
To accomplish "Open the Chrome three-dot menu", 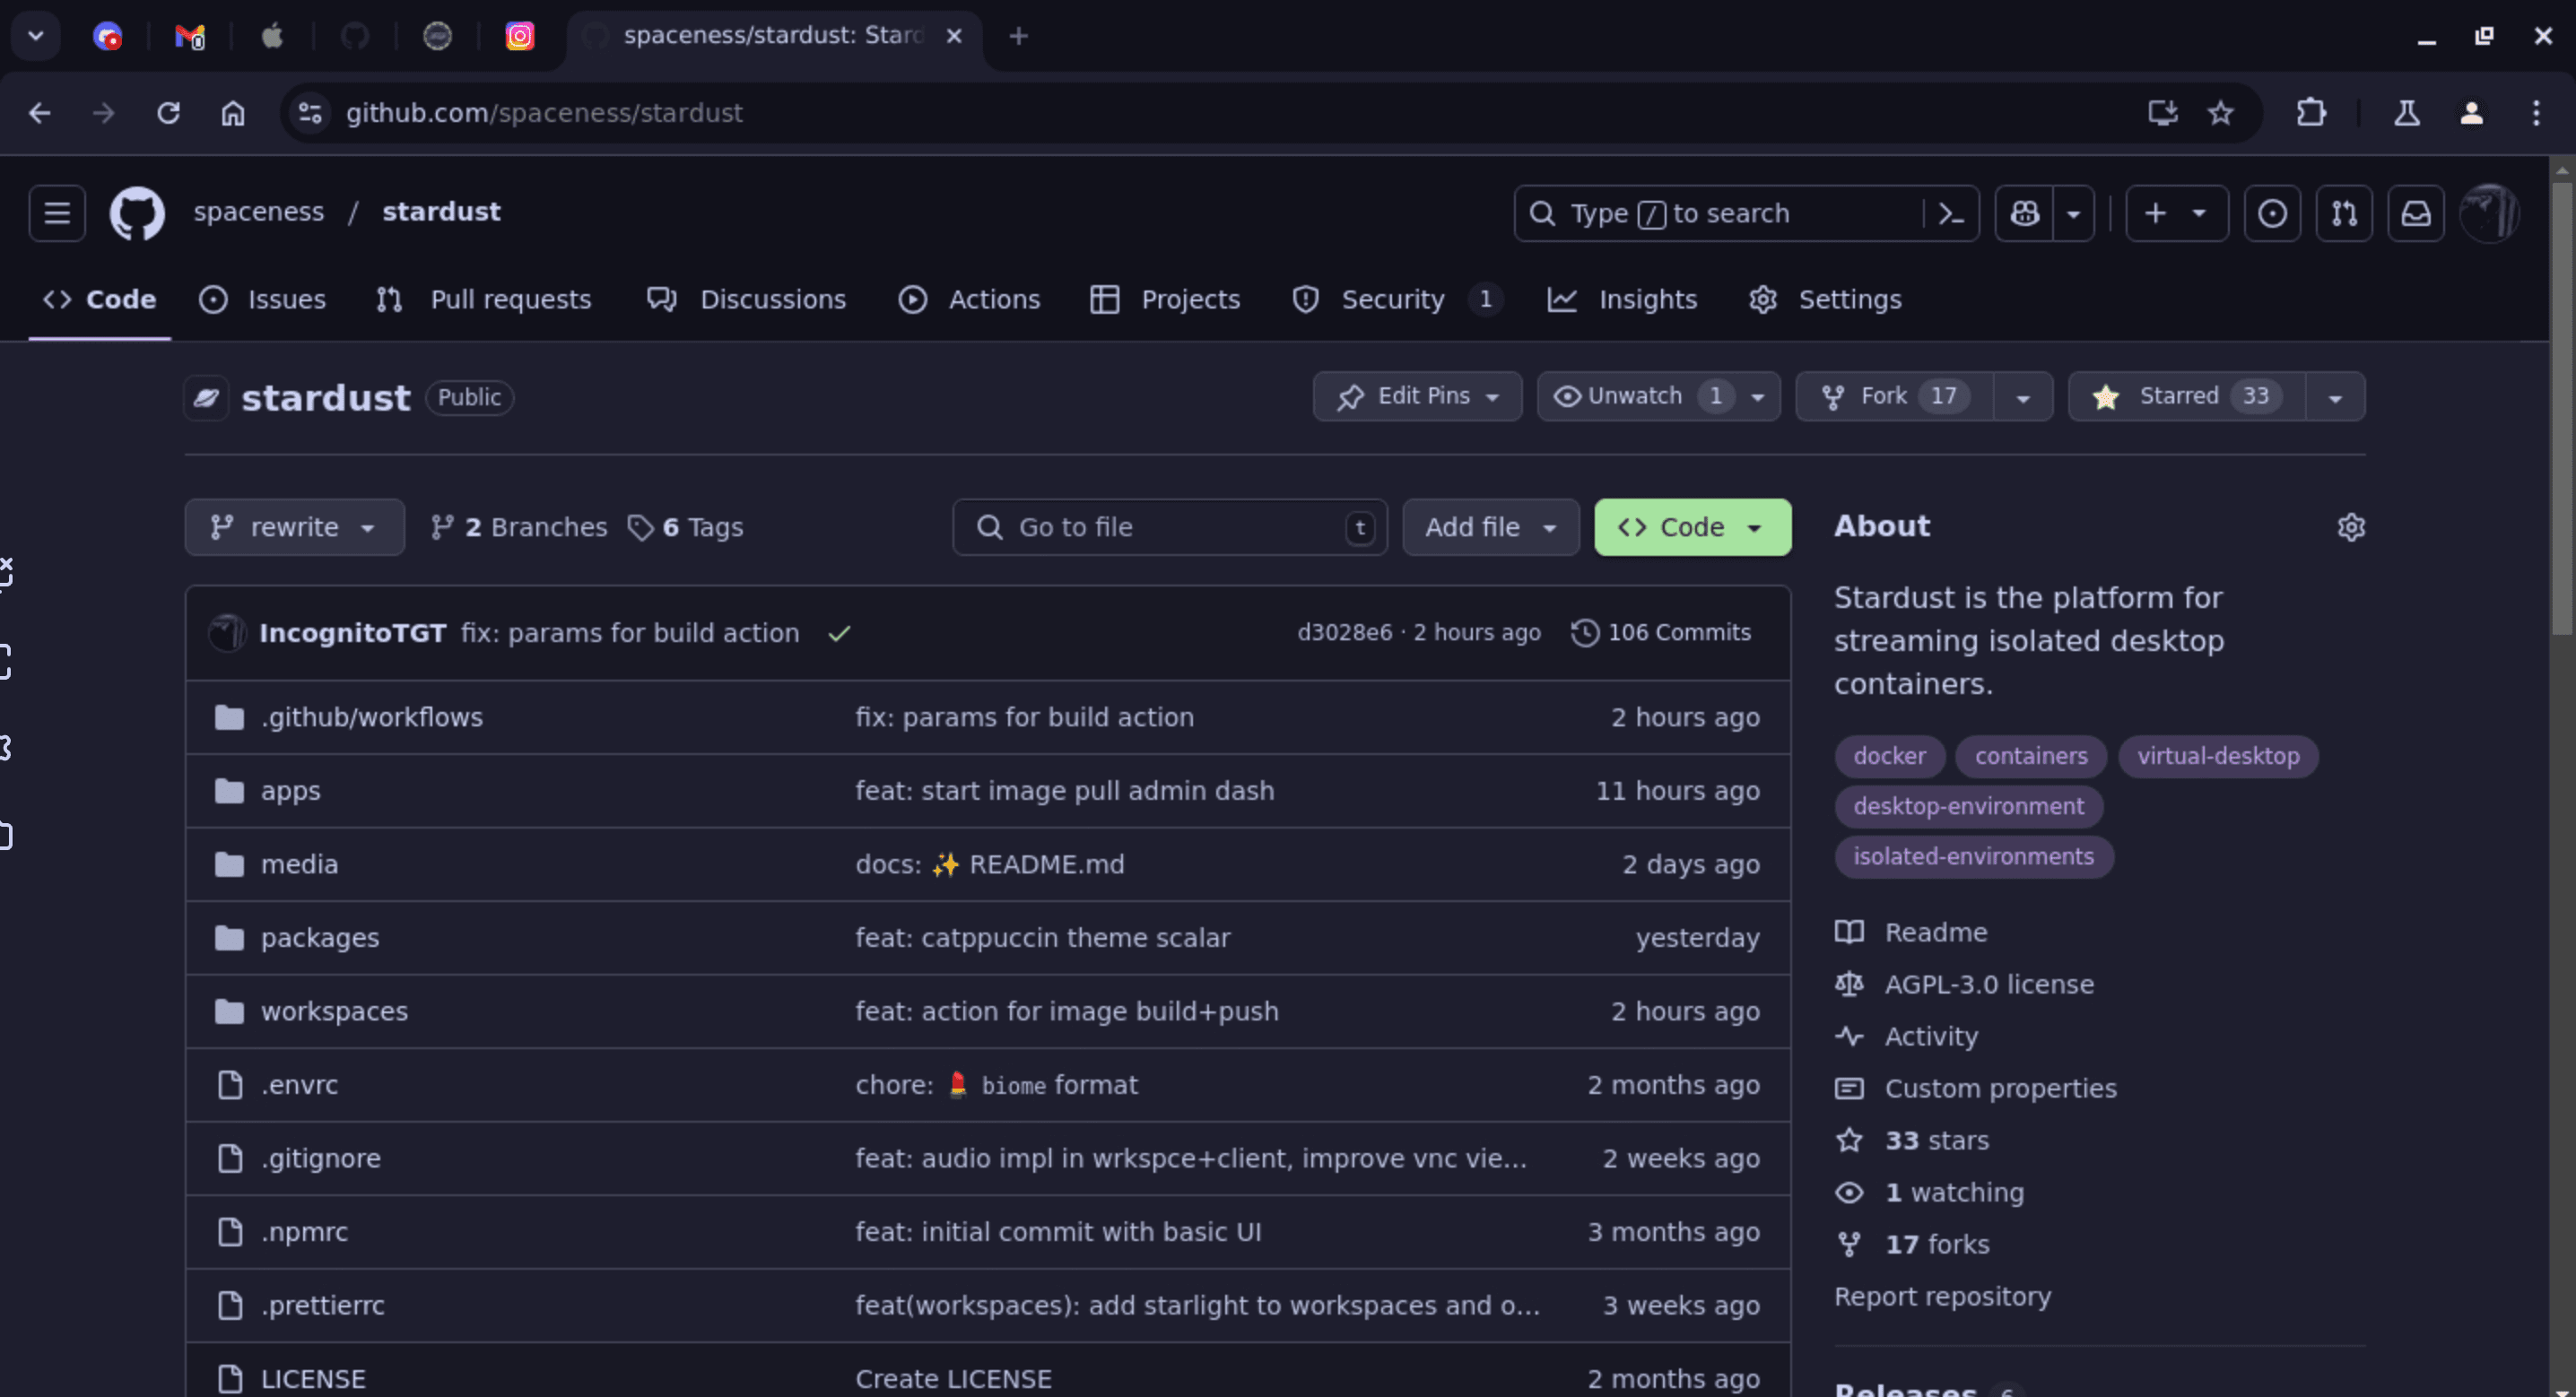I will [x=2535, y=113].
